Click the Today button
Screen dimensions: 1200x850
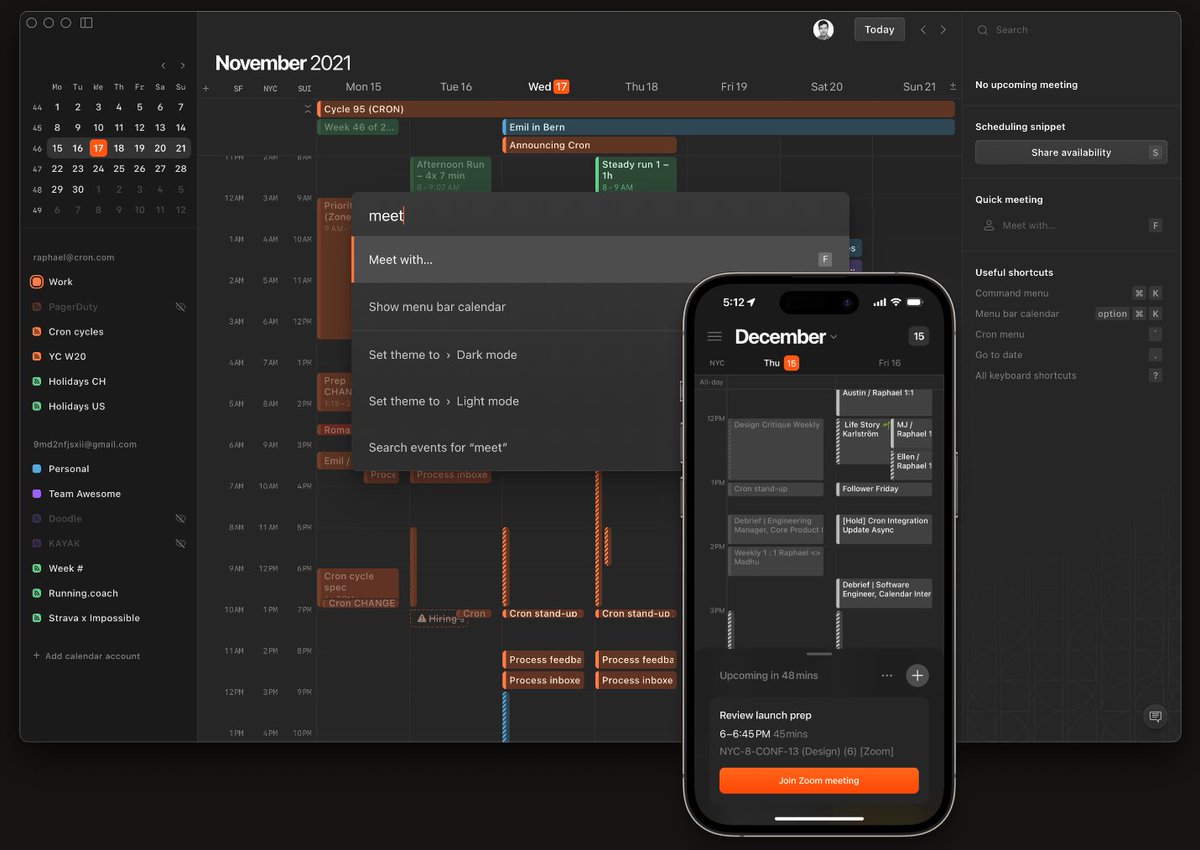(879, 30)
